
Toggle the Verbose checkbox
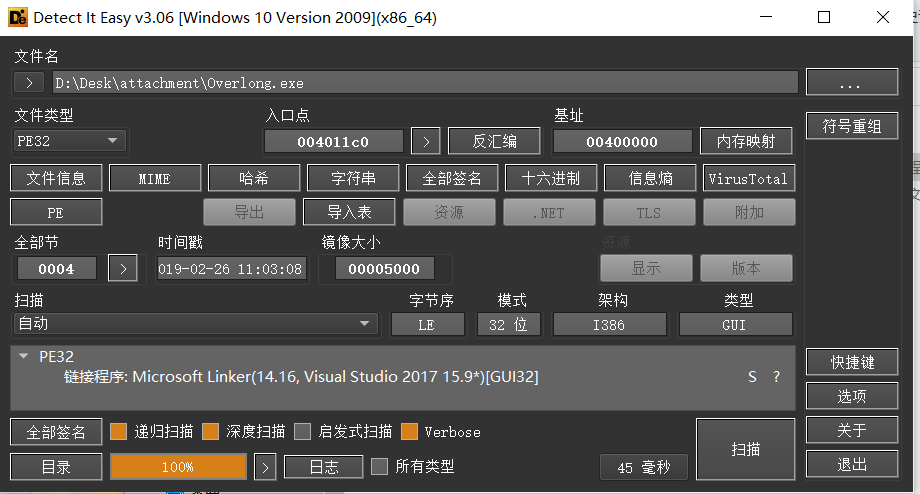410,432
